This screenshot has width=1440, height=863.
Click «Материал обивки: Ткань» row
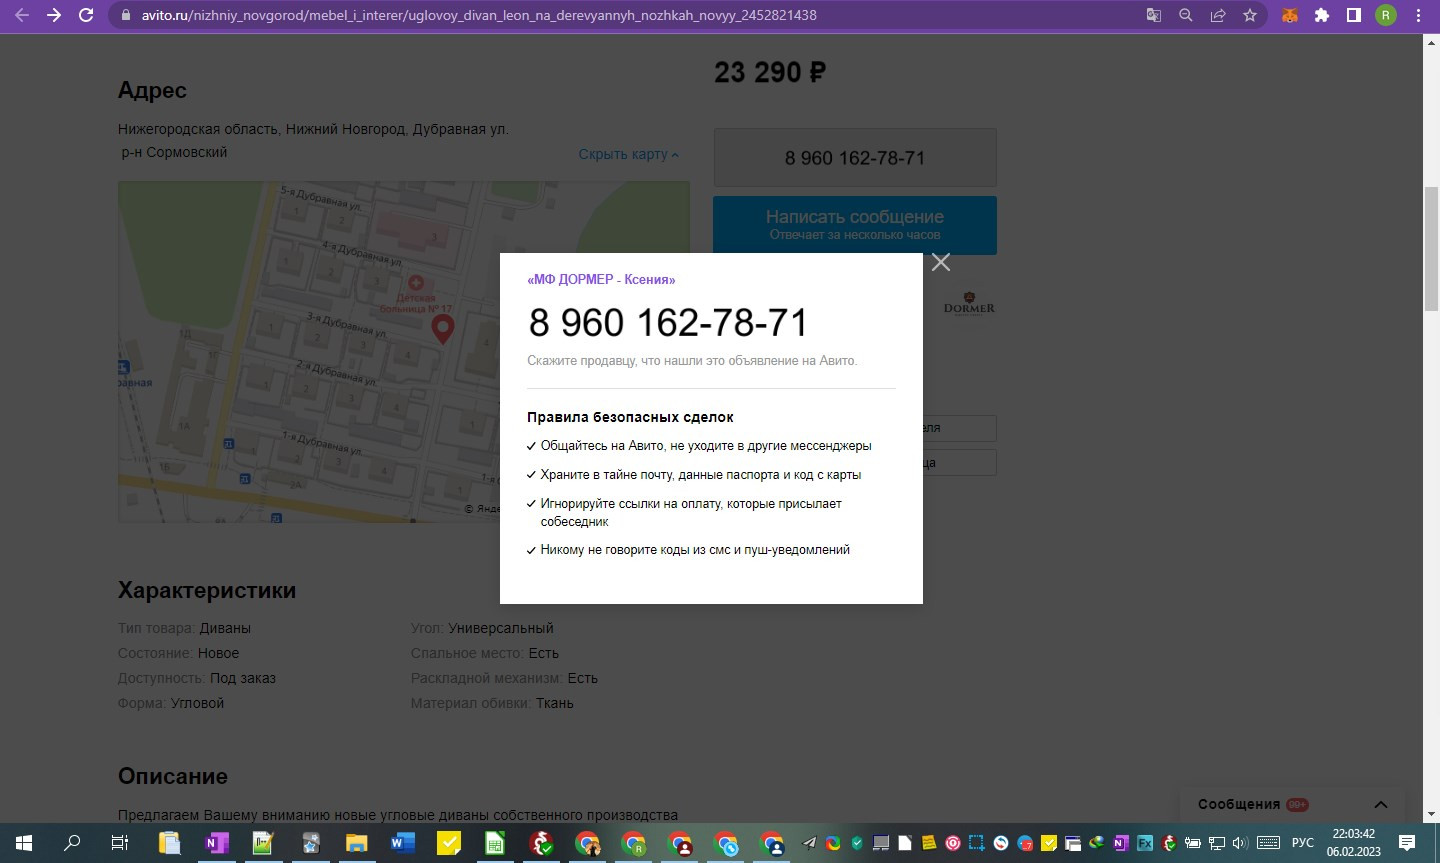[x=492, y=703]
